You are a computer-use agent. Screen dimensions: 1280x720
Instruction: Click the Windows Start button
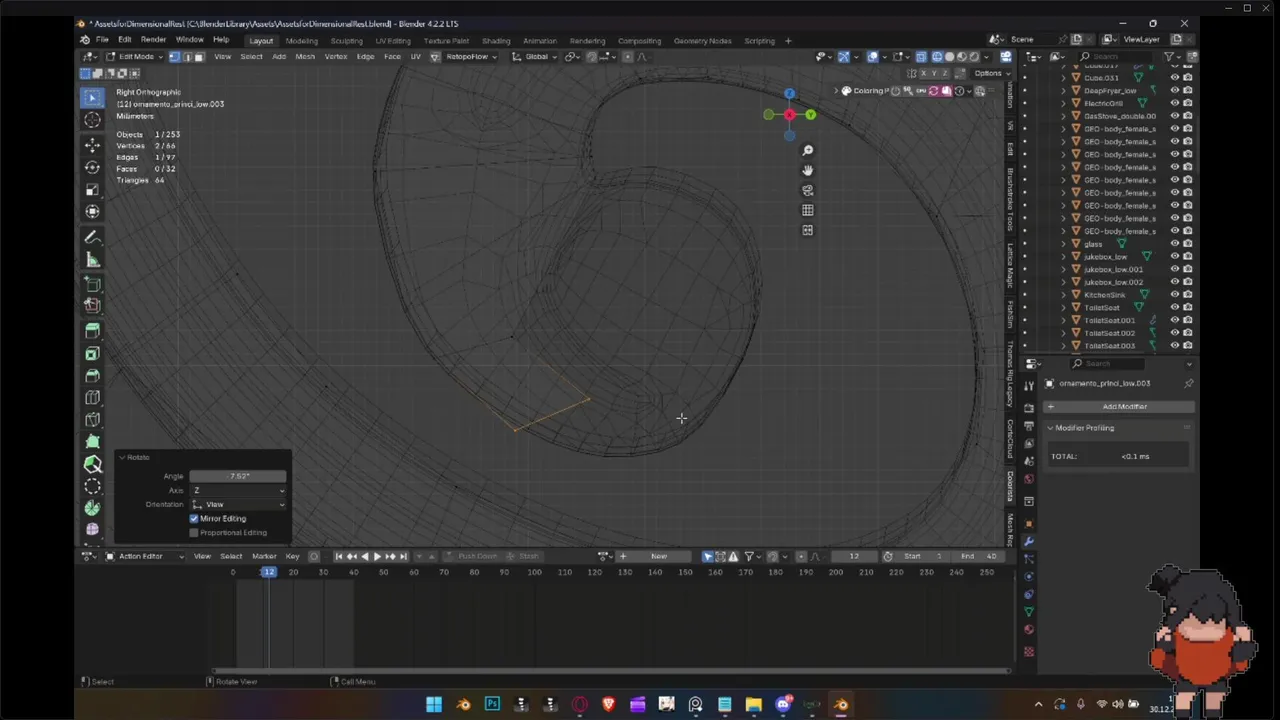point(434,705)
